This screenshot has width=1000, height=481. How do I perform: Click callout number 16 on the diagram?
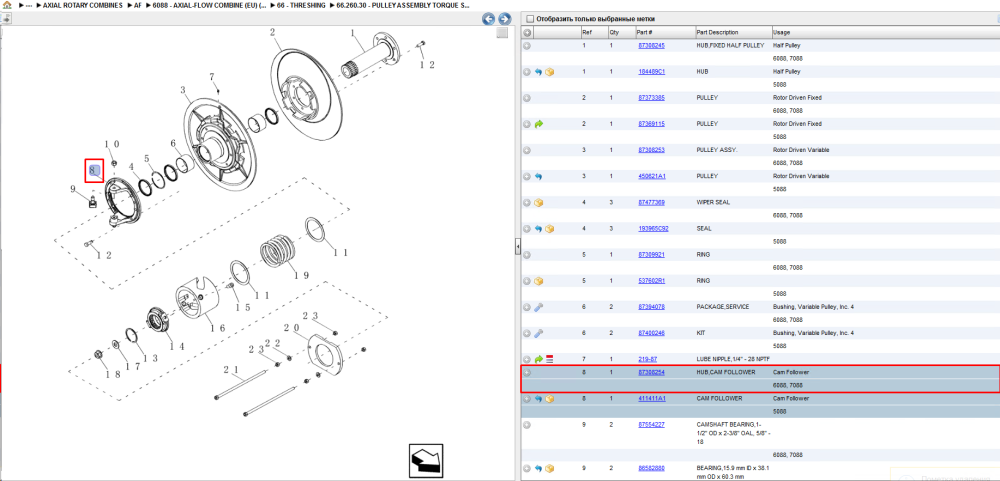(217, 328)
